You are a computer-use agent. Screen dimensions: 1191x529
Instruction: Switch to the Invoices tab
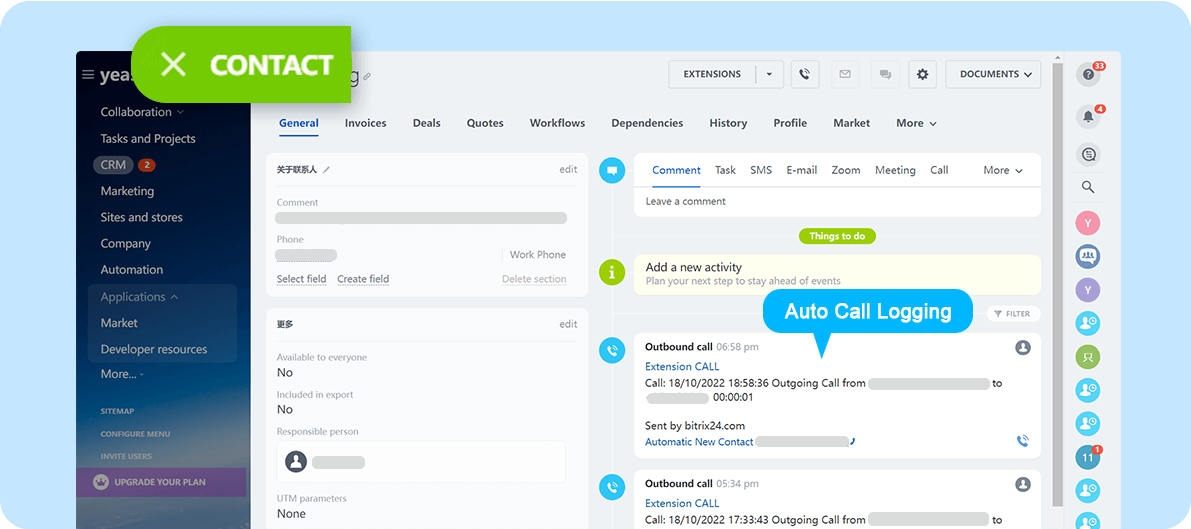365,123
